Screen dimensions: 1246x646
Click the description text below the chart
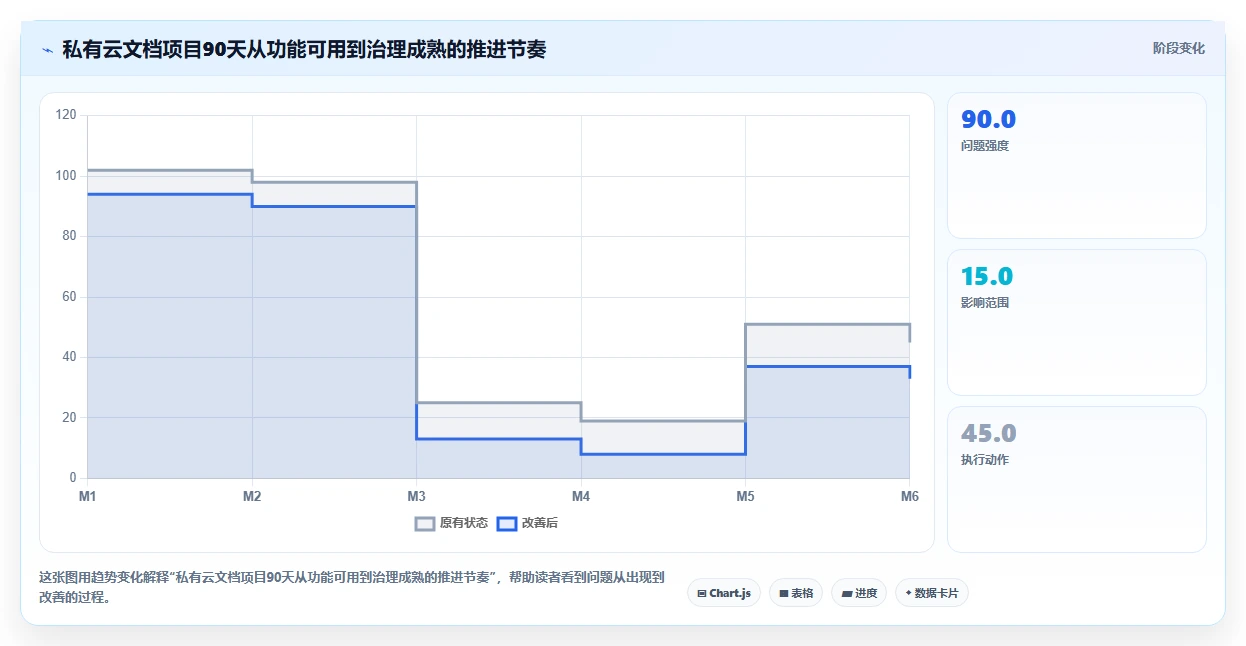click(351, 587)
